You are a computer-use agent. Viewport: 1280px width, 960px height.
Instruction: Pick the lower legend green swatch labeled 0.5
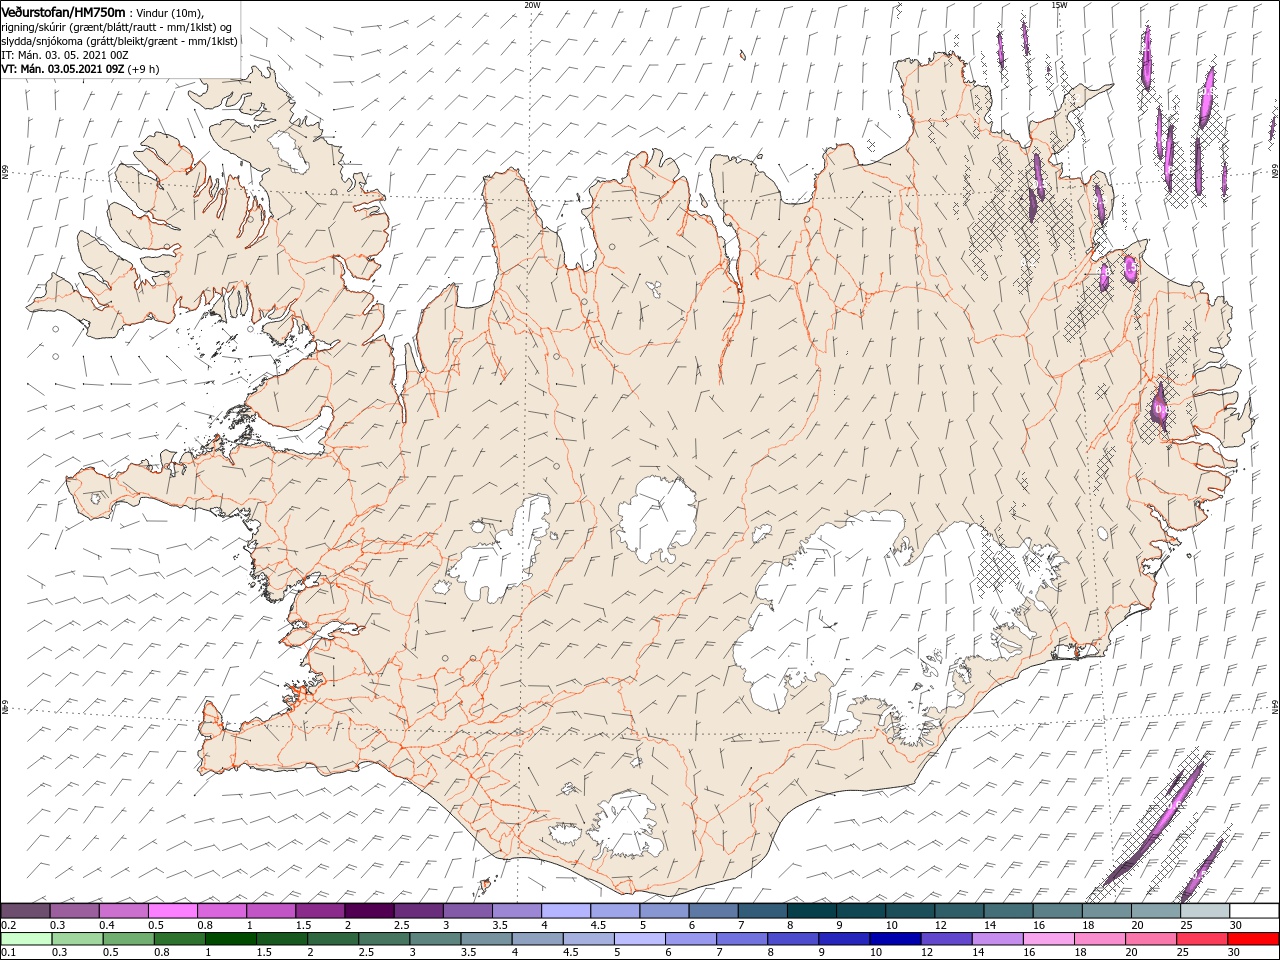[128, 938]
